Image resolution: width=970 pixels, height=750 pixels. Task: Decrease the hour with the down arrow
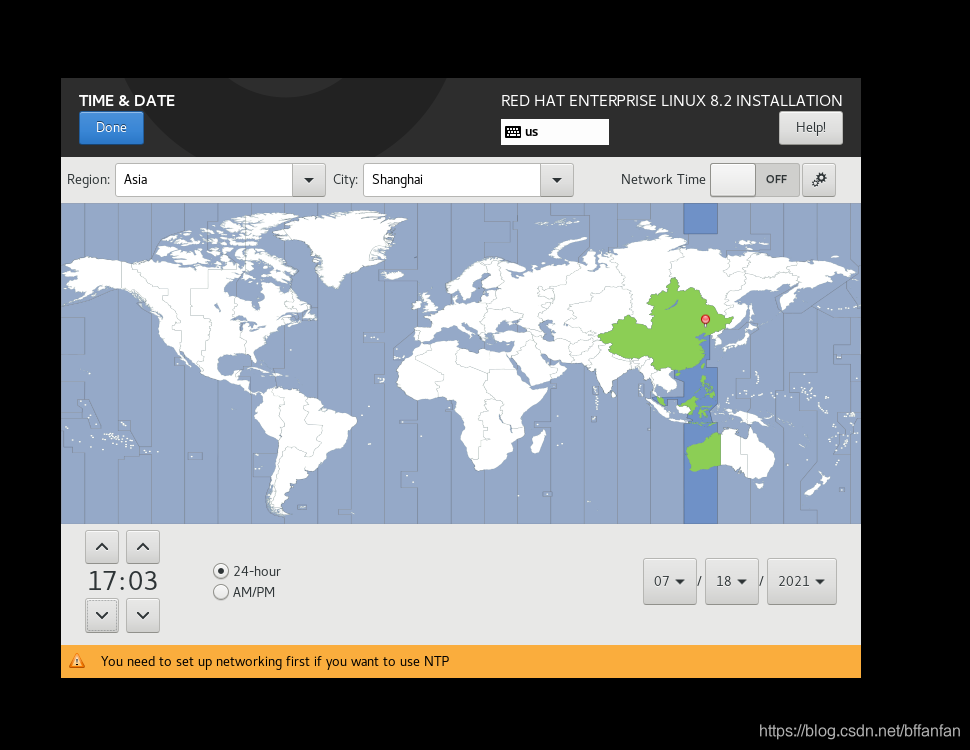point(102,615)
